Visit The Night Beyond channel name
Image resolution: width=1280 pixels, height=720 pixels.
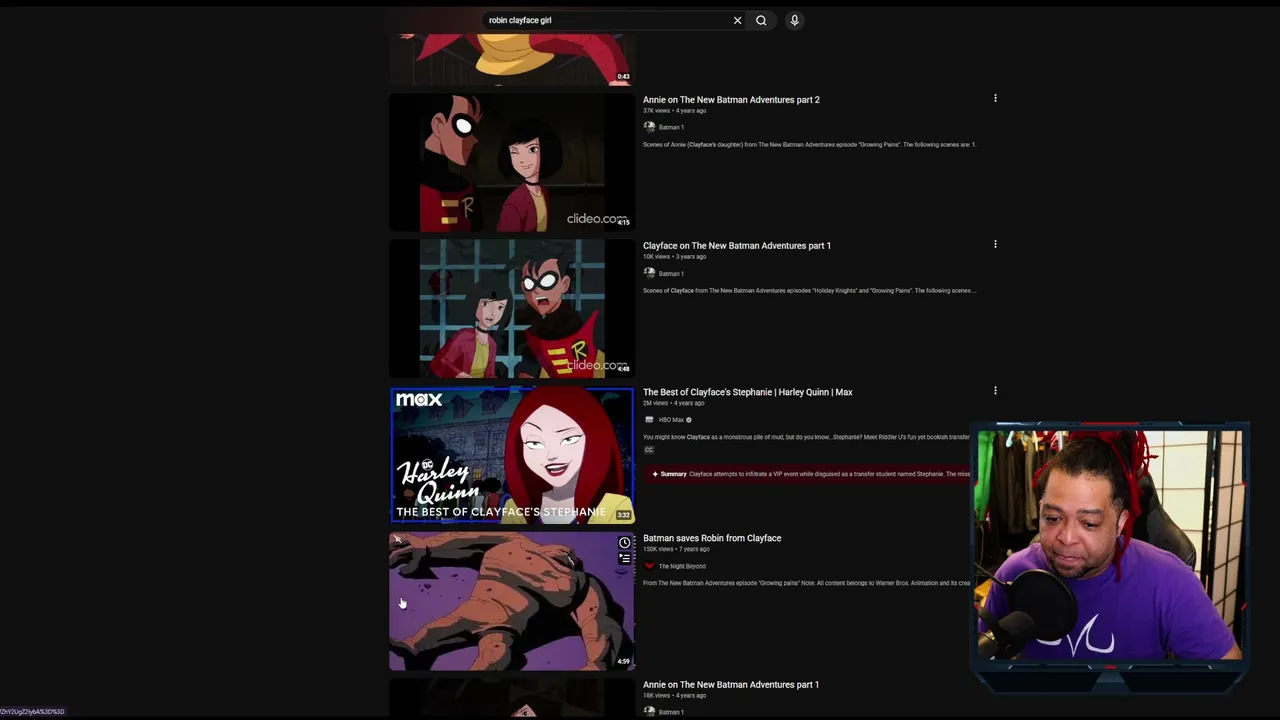(x=682, y=566)
